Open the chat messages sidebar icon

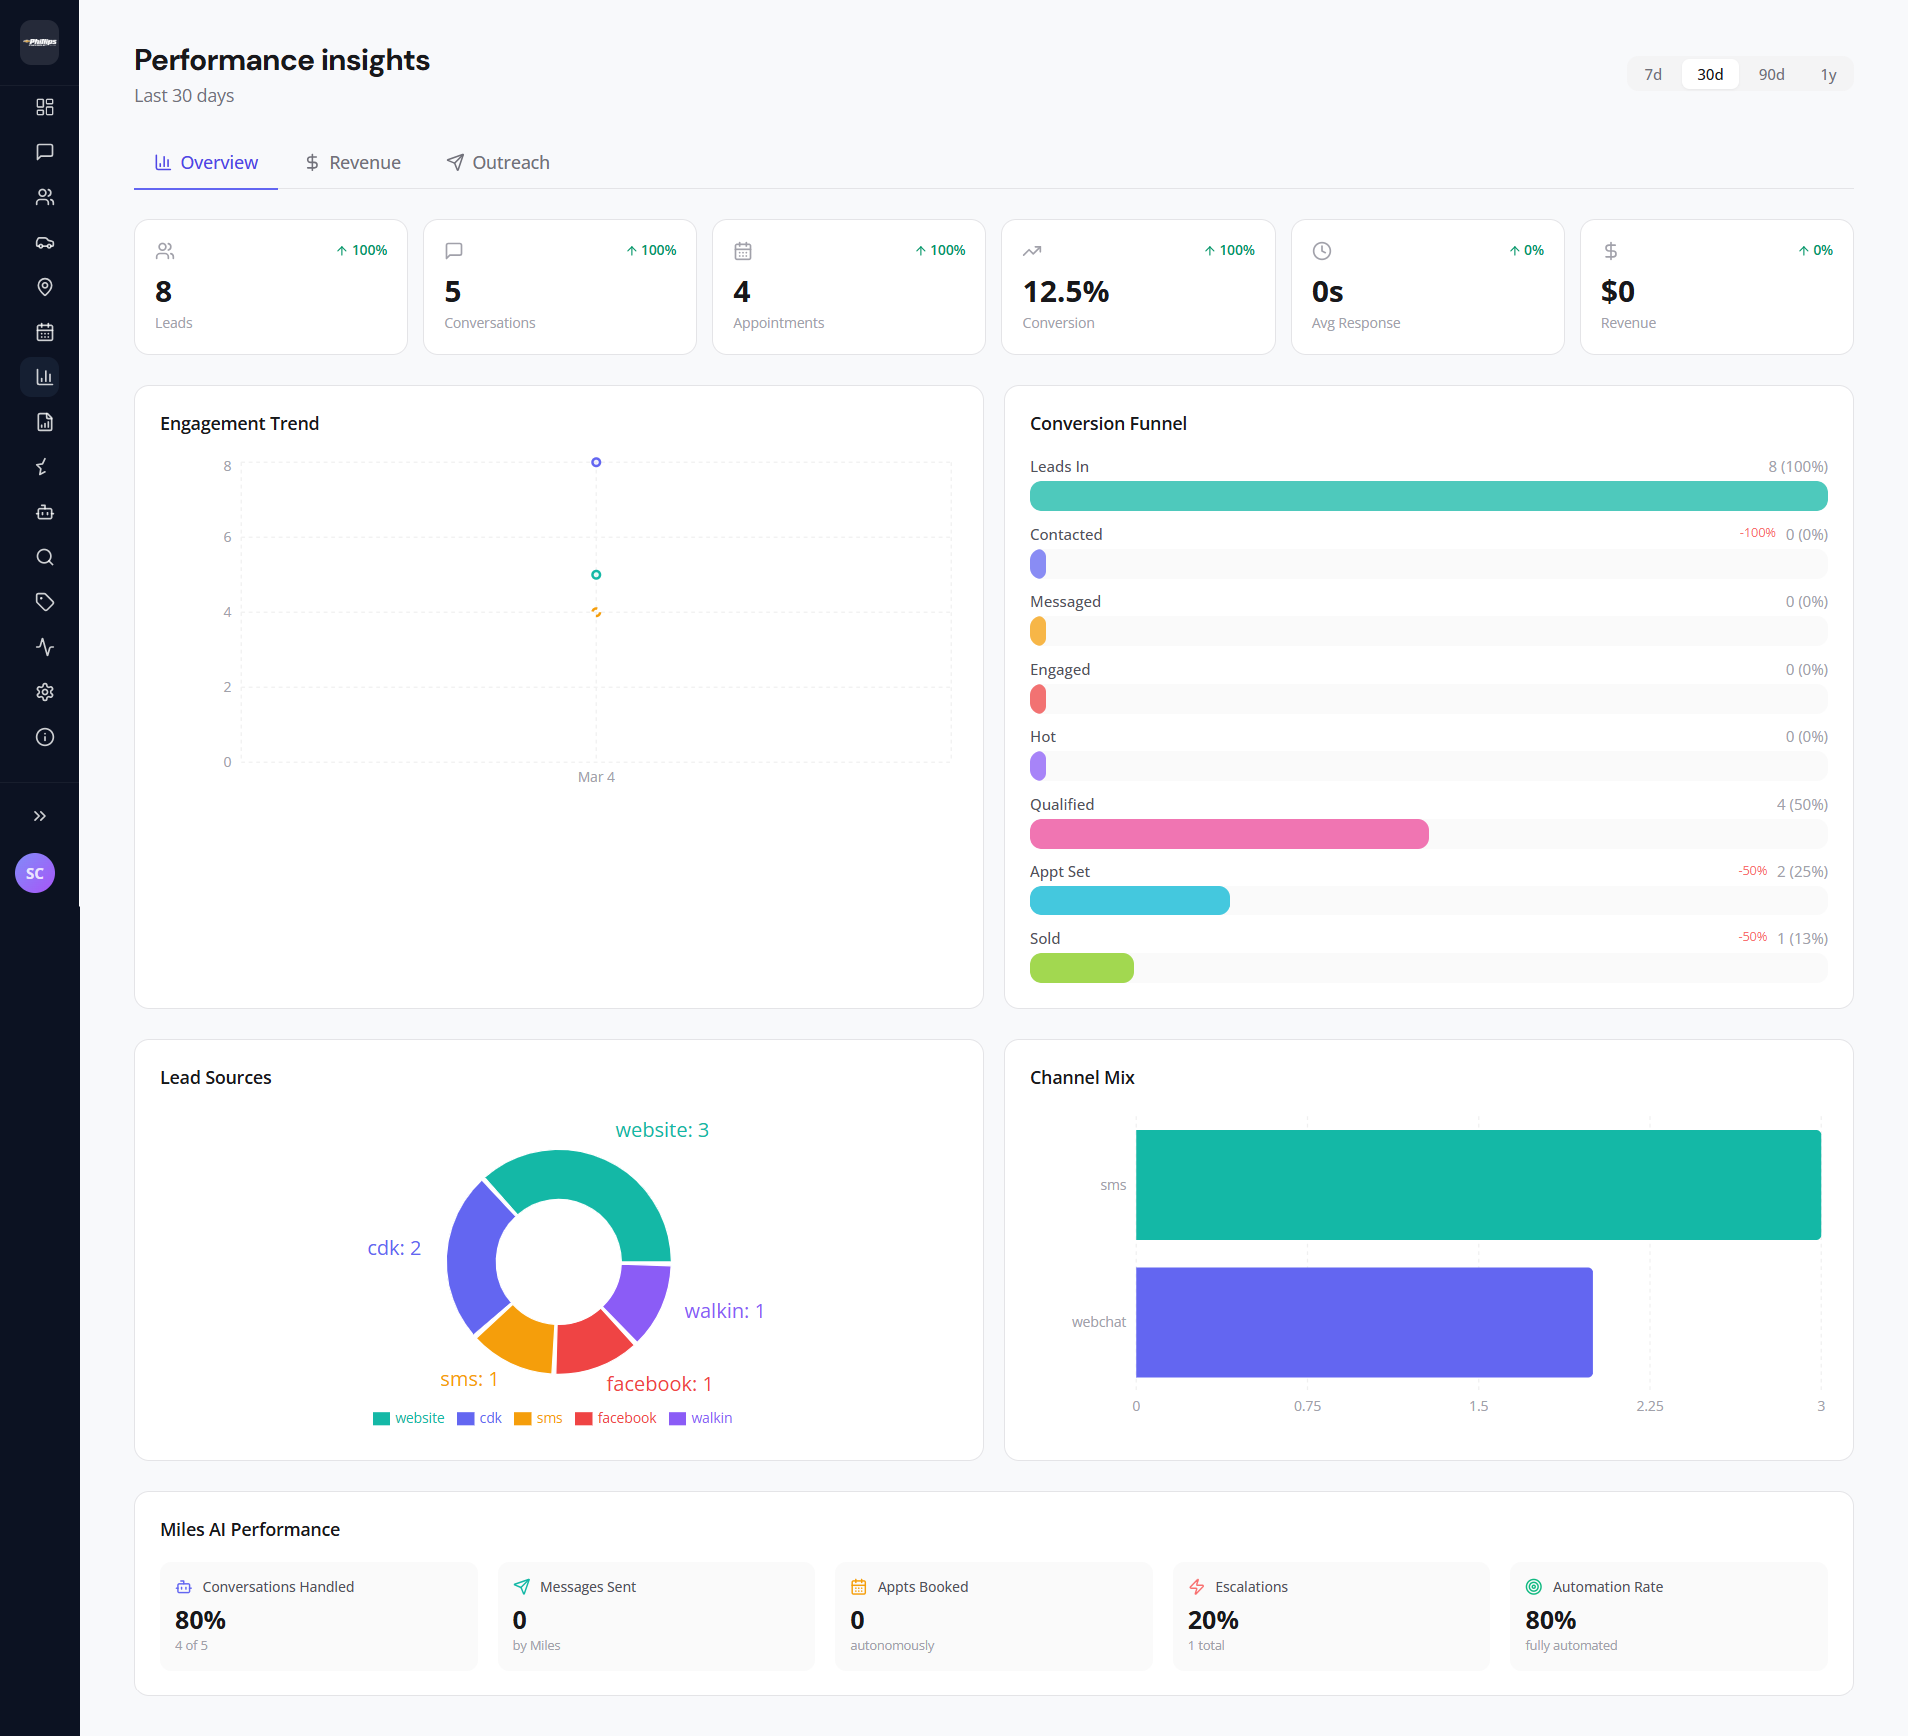(44, 152)
